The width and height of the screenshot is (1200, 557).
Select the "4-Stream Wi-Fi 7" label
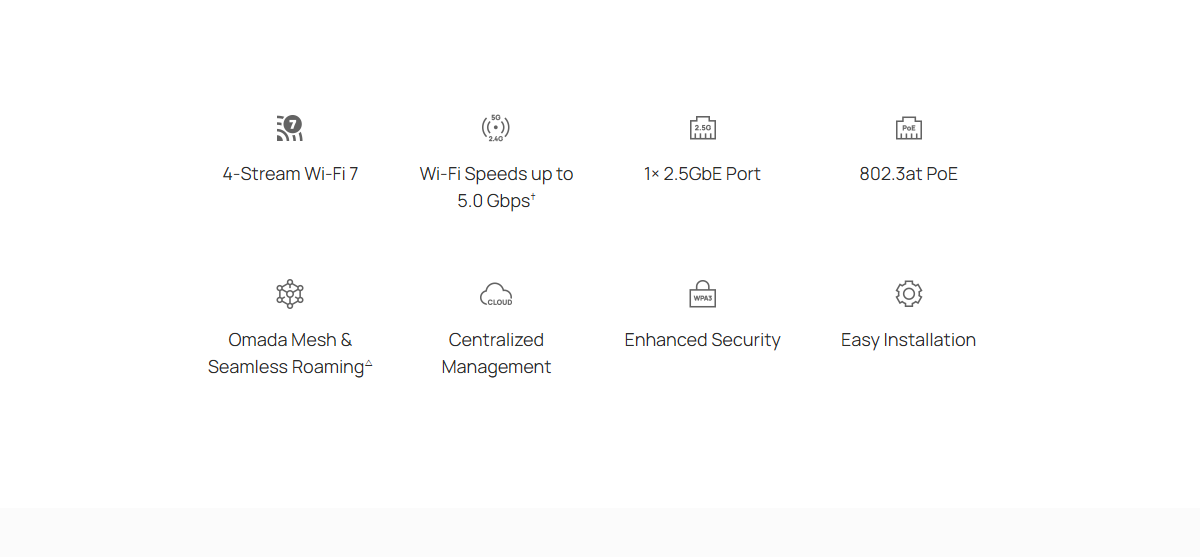pos(290,174)
